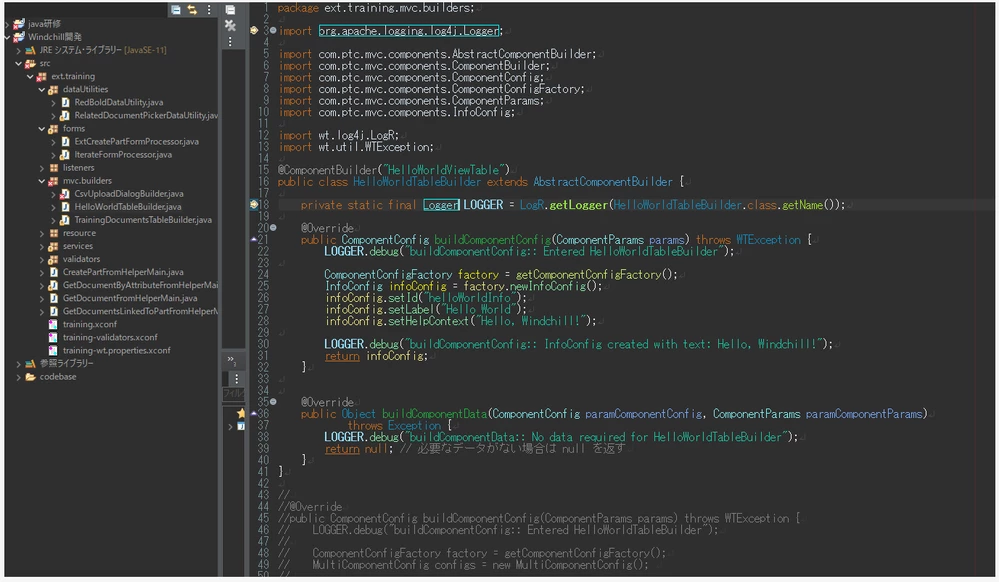Collapse the forms package

42,128
